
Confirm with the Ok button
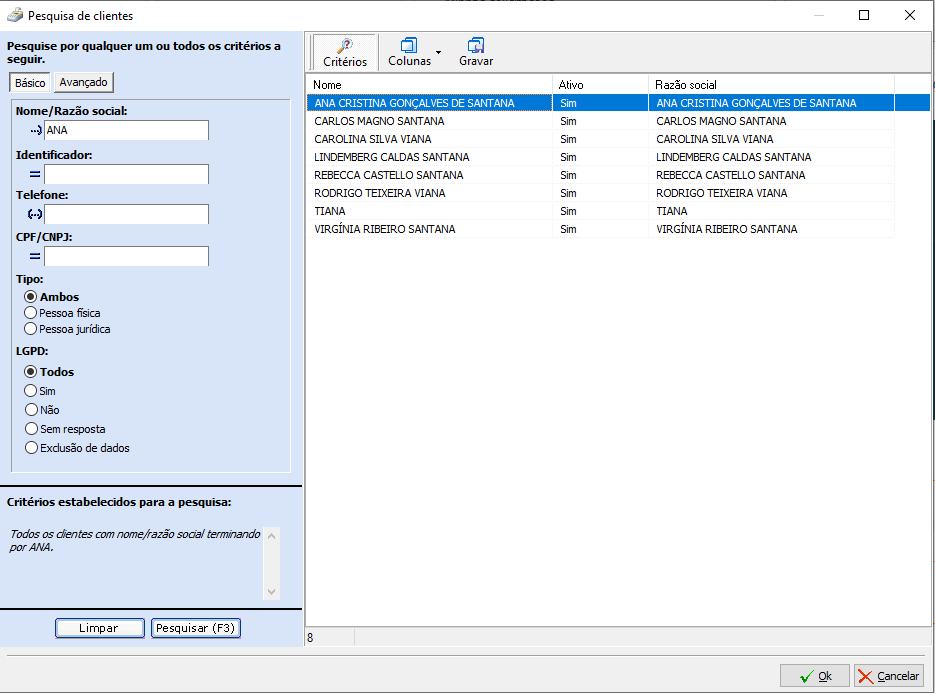(815, 676)
